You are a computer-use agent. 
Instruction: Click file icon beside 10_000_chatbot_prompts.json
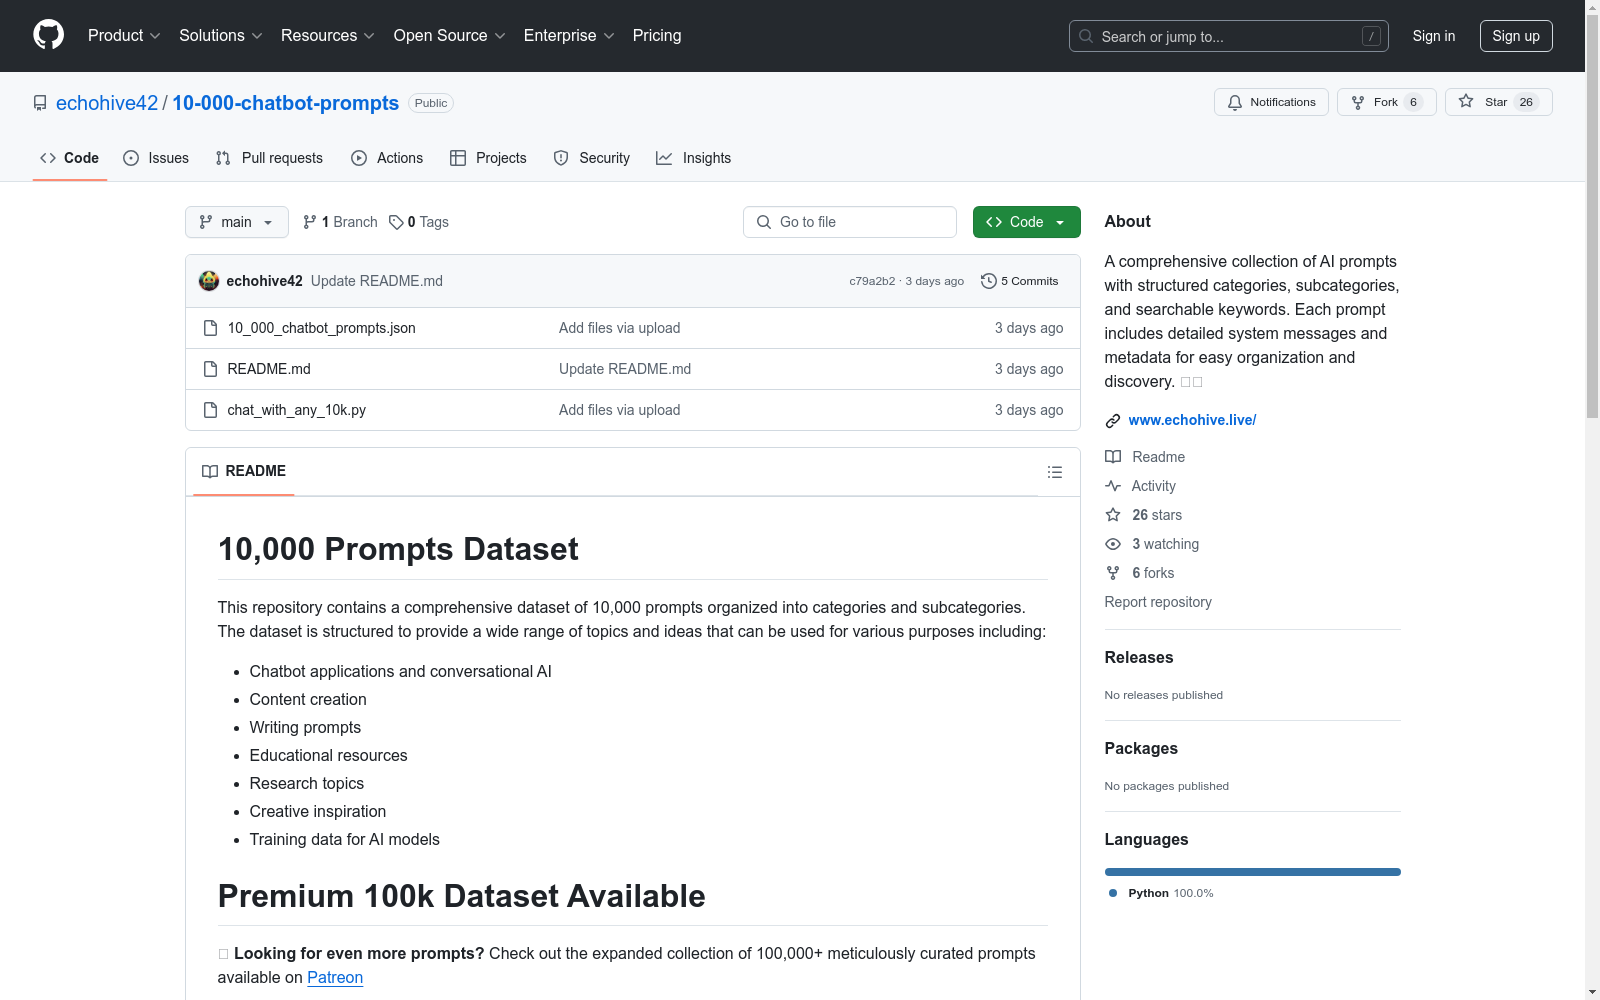210,328
